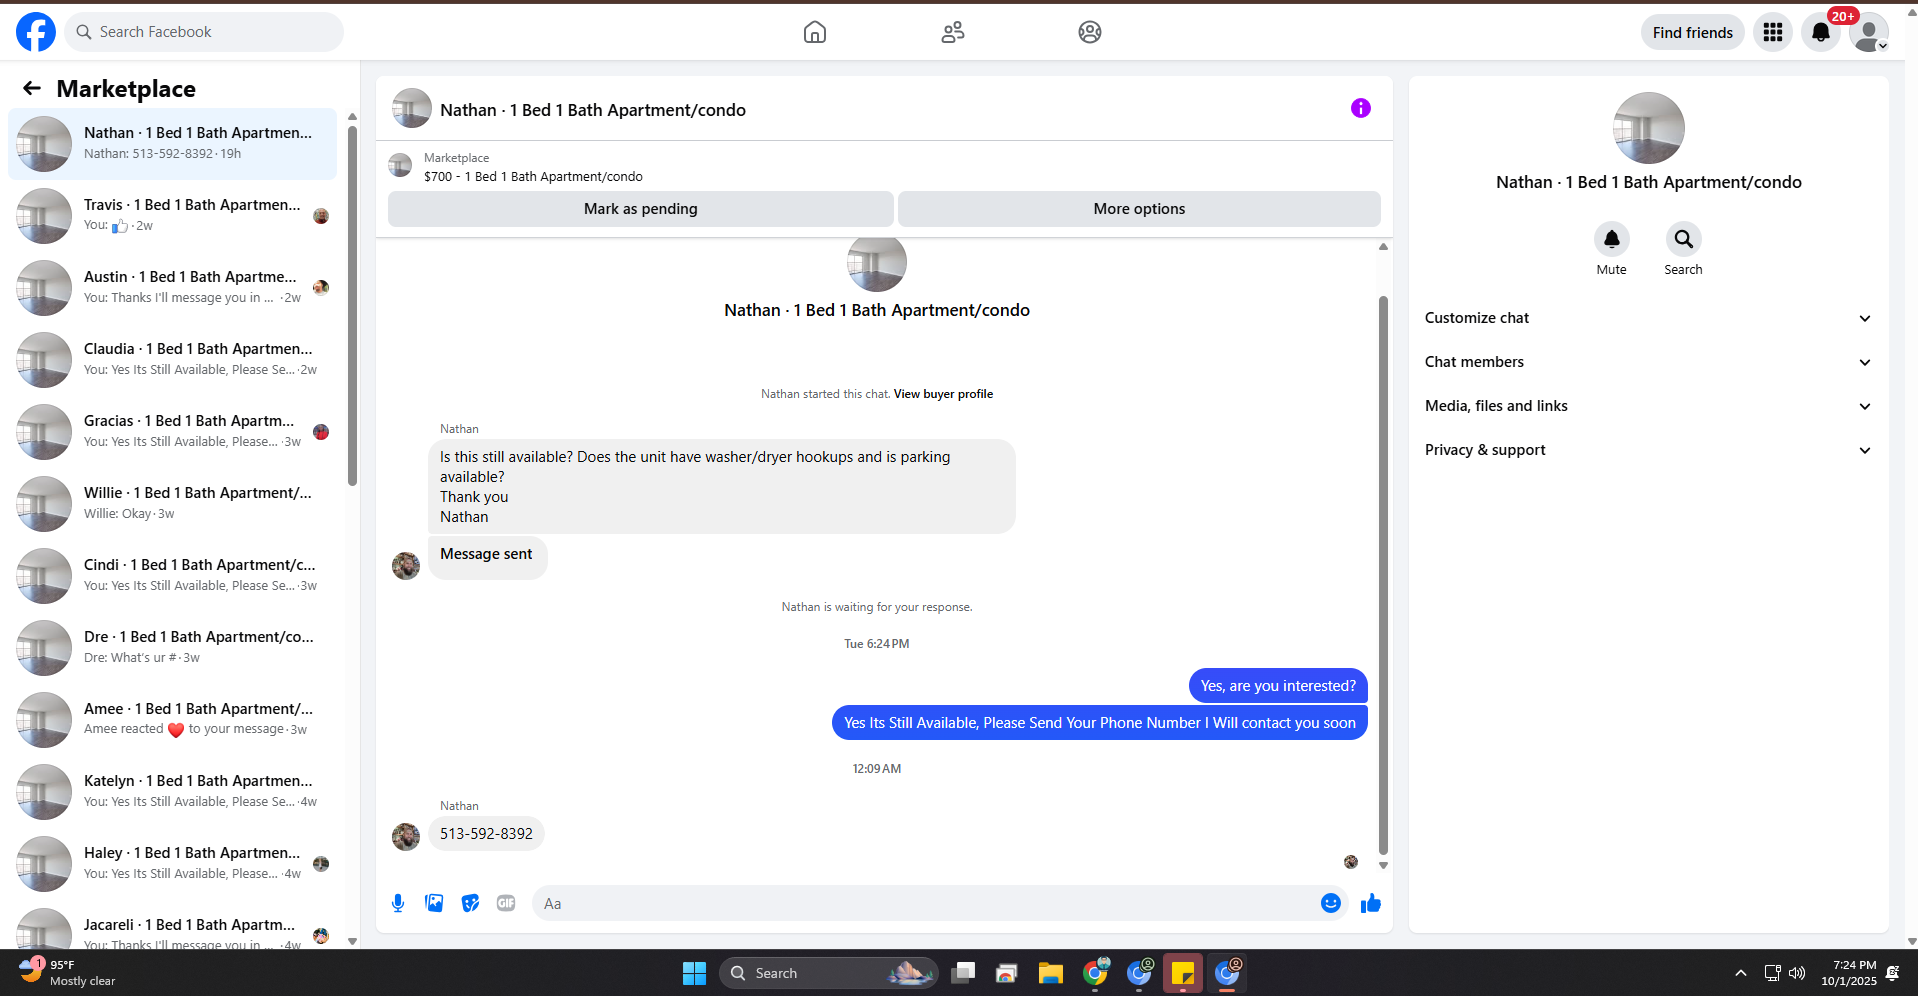
Task: Open Austin conversation in the chat list
Action: [x=172, y=288]
